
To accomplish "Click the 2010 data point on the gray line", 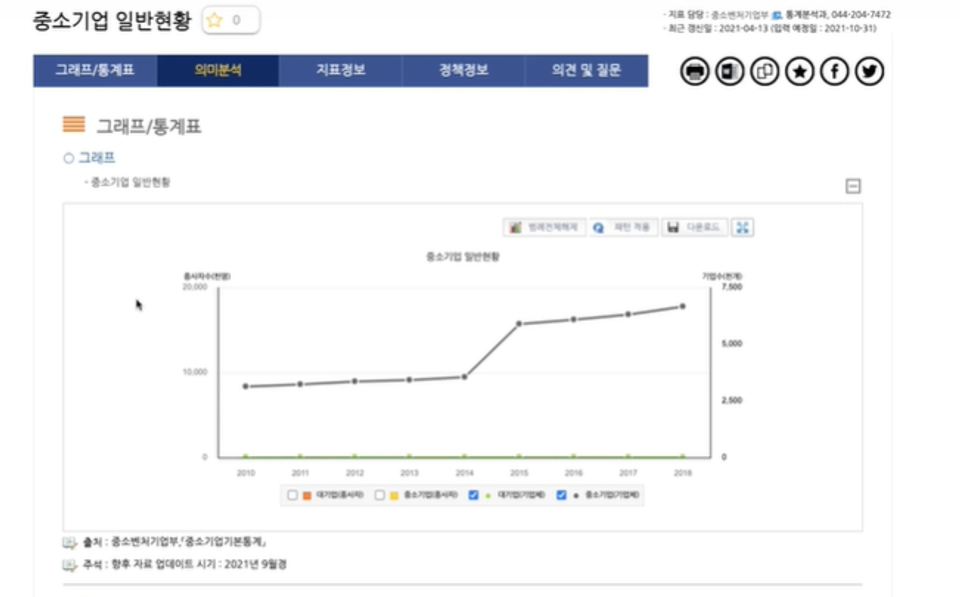I will point(246,386).
